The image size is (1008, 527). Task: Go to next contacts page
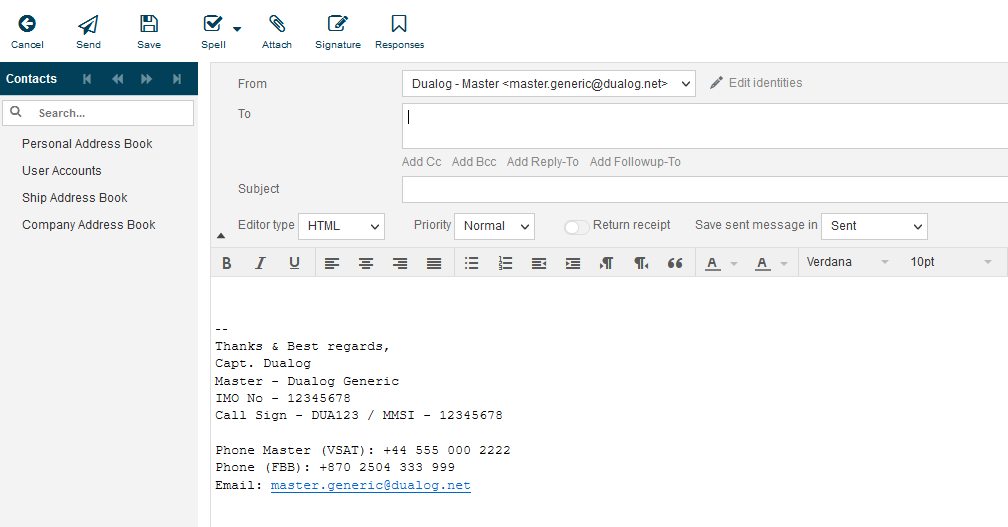pos(147,79)
